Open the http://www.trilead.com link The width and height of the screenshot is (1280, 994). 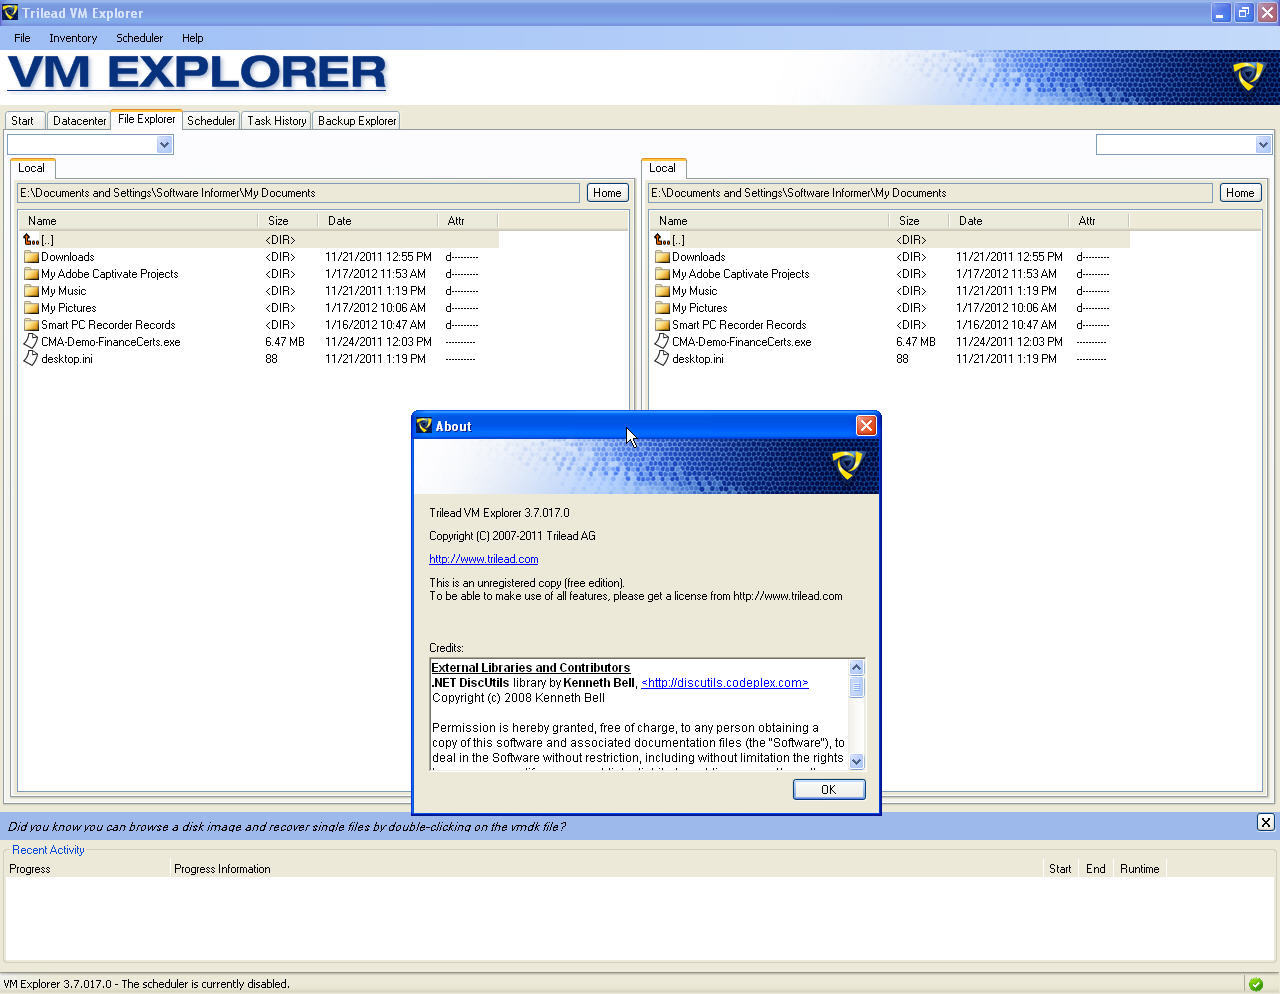click(484, 559)
